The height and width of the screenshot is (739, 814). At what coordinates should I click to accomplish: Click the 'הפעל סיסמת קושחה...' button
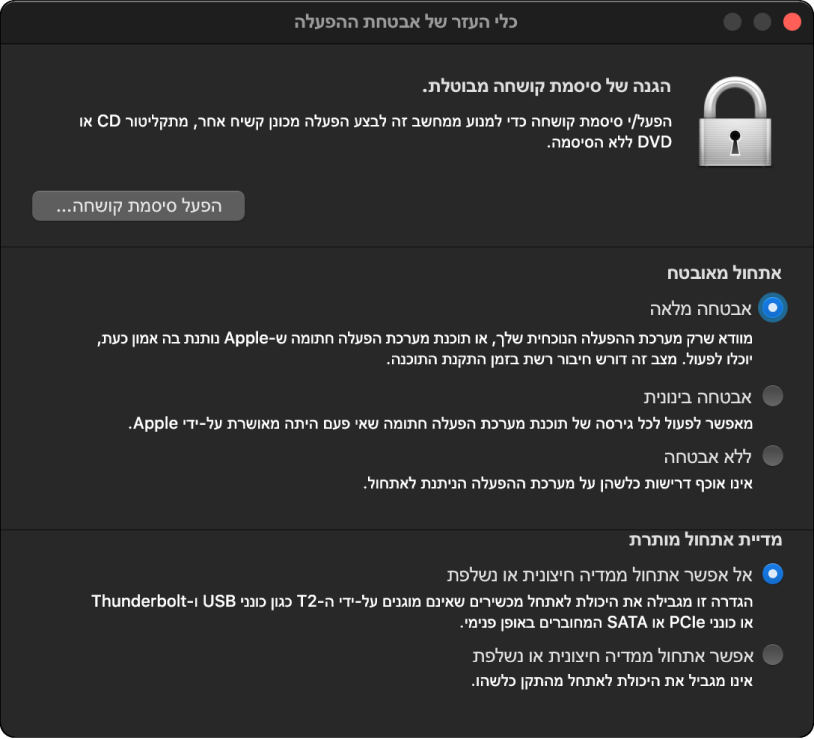coord(138,206)
